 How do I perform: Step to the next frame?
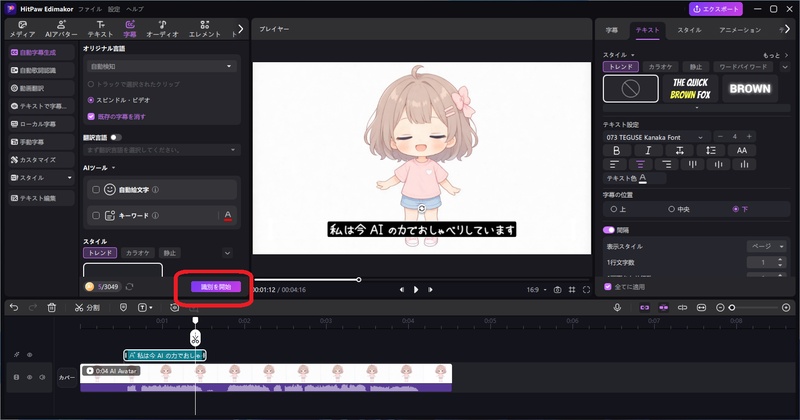point(430,289)
